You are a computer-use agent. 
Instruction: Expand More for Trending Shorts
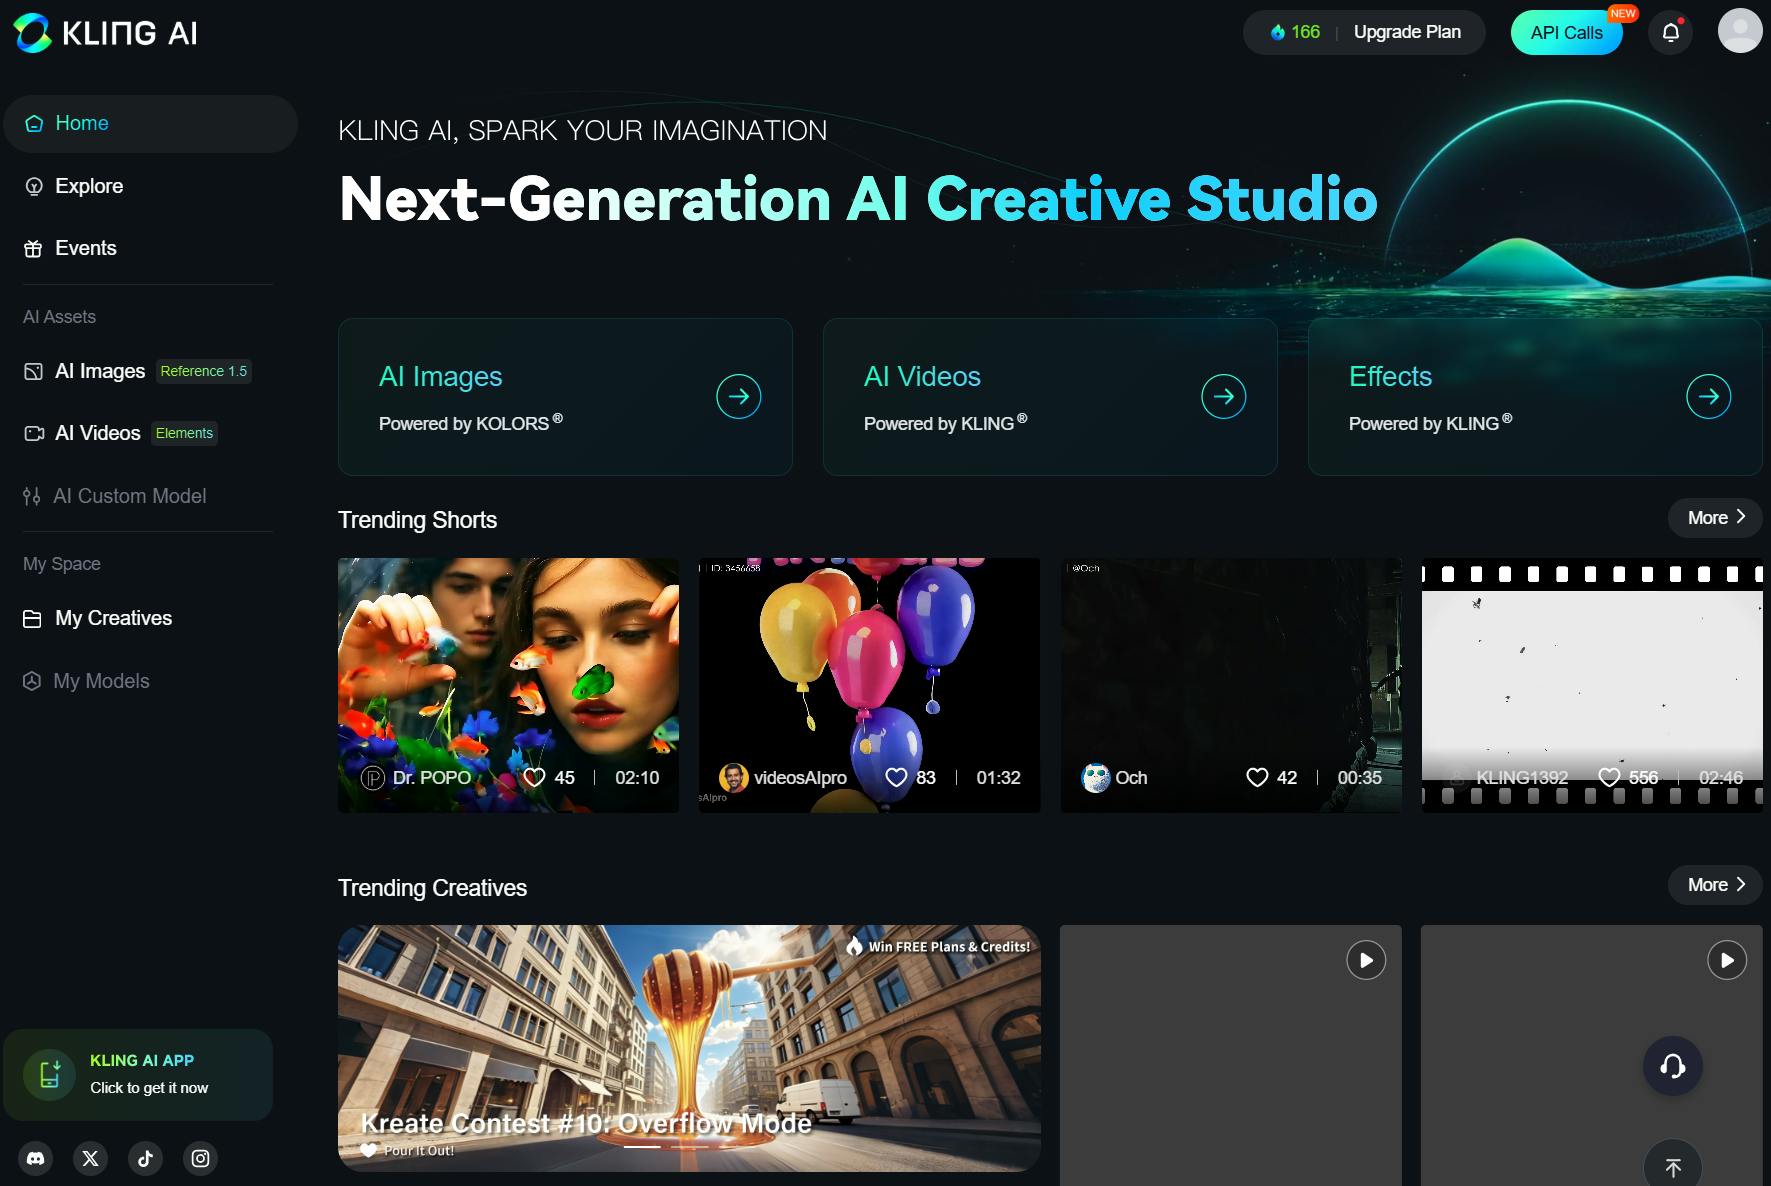1715,517
